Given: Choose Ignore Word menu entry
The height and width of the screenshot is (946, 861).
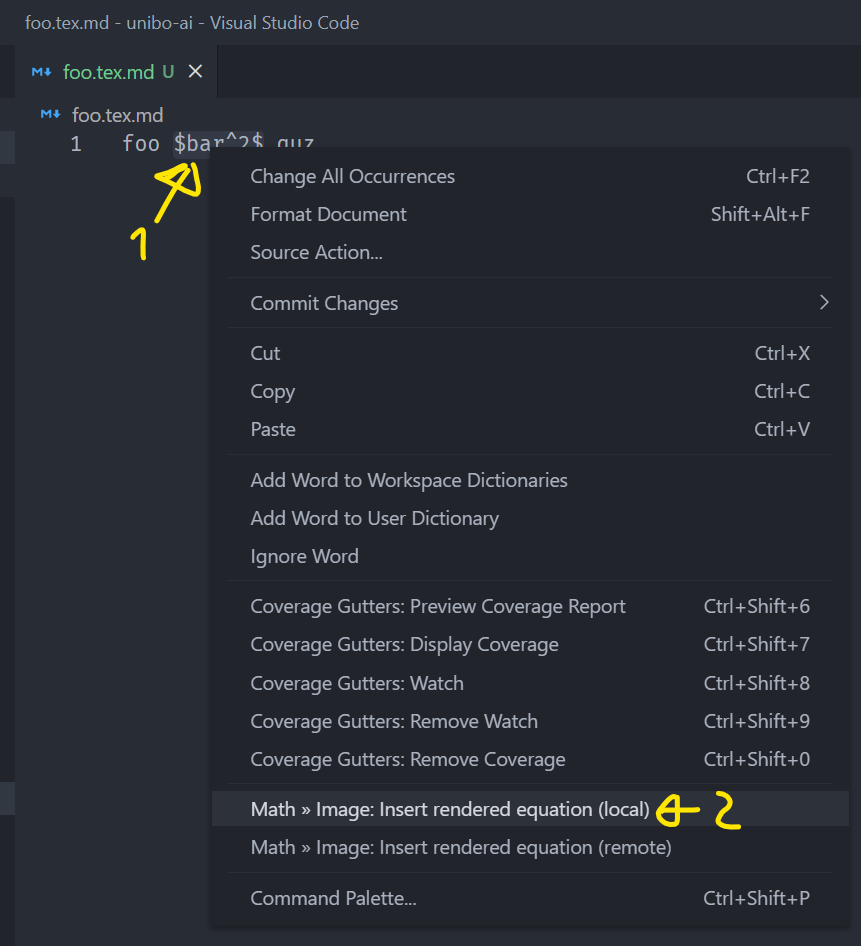Looking at the screenshot, I should pyautogui.click(x=530, y=556).
